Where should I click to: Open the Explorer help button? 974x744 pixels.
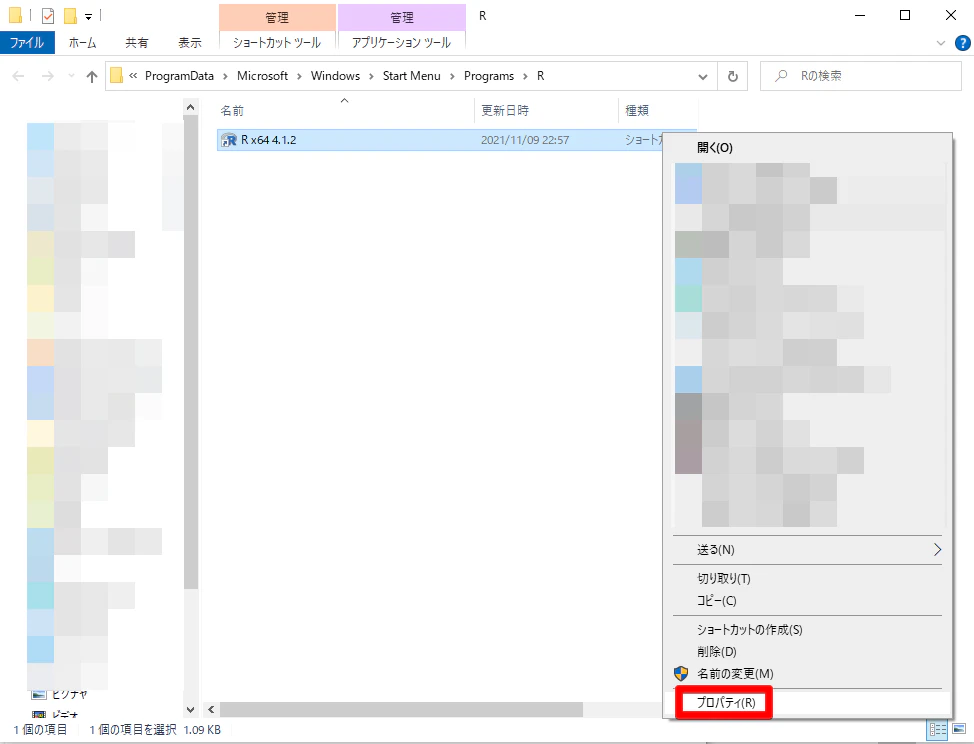tap(962, 43)
